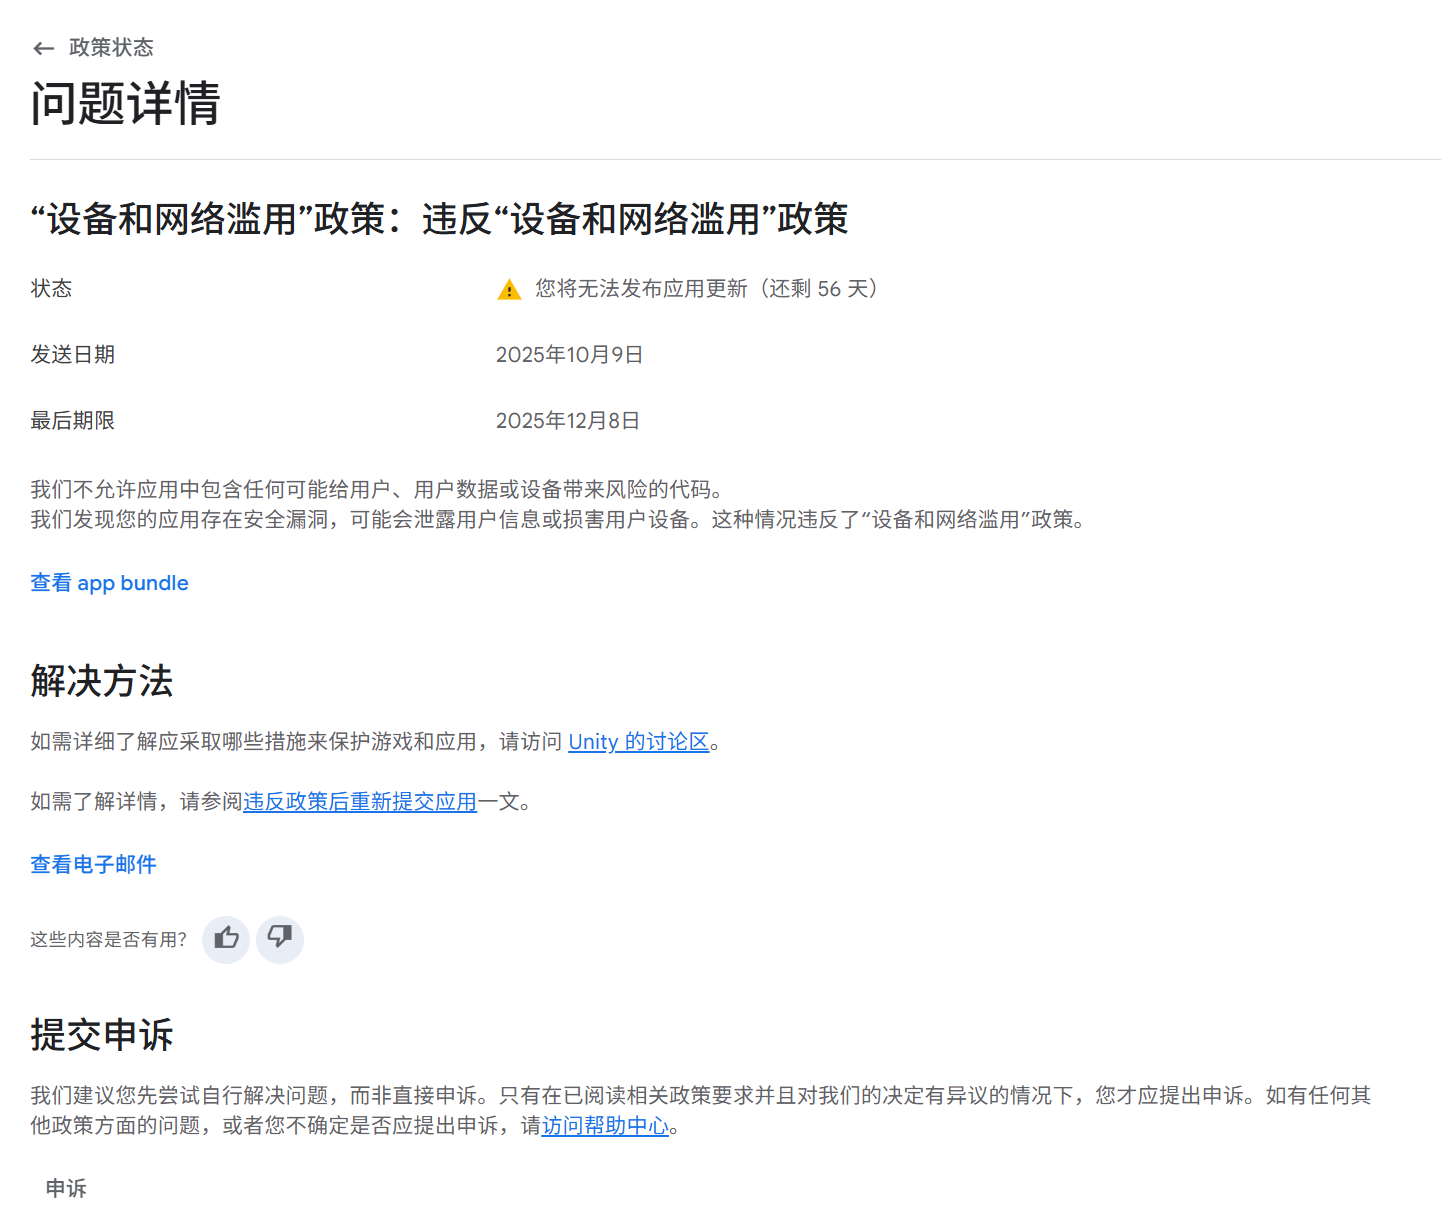Viewport: 1441px width, 1225px height.
Task: Select the 最后期限 date 2025年12月8日
Action: [568, 420]
